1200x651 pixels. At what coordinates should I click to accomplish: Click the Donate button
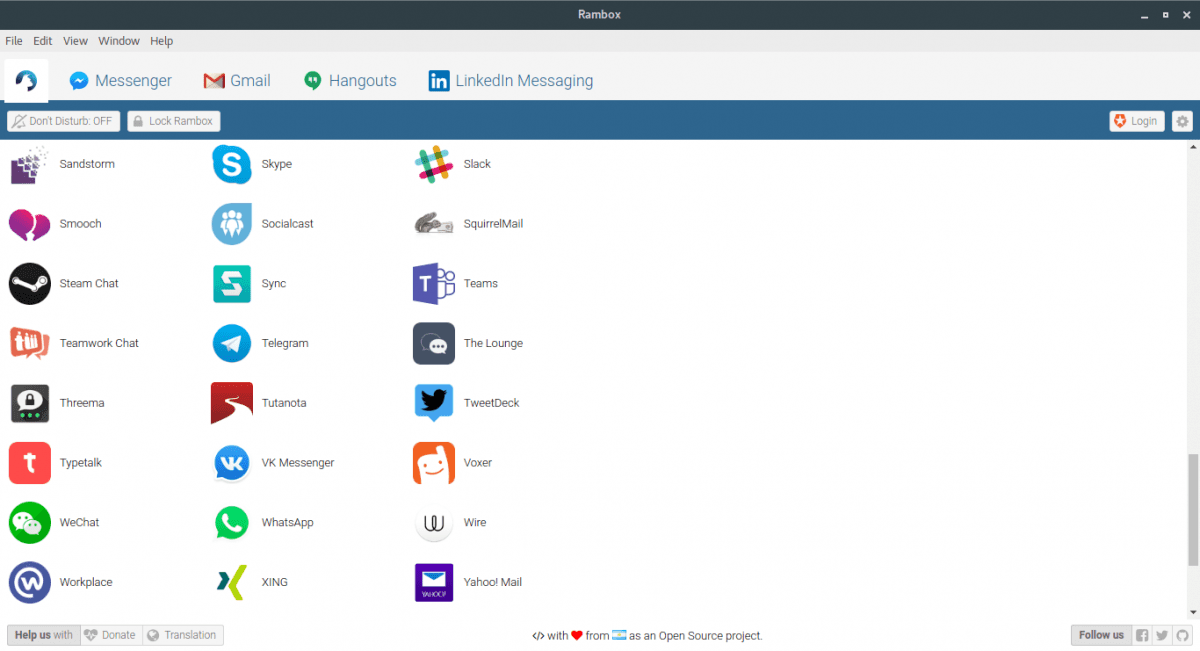111,635
